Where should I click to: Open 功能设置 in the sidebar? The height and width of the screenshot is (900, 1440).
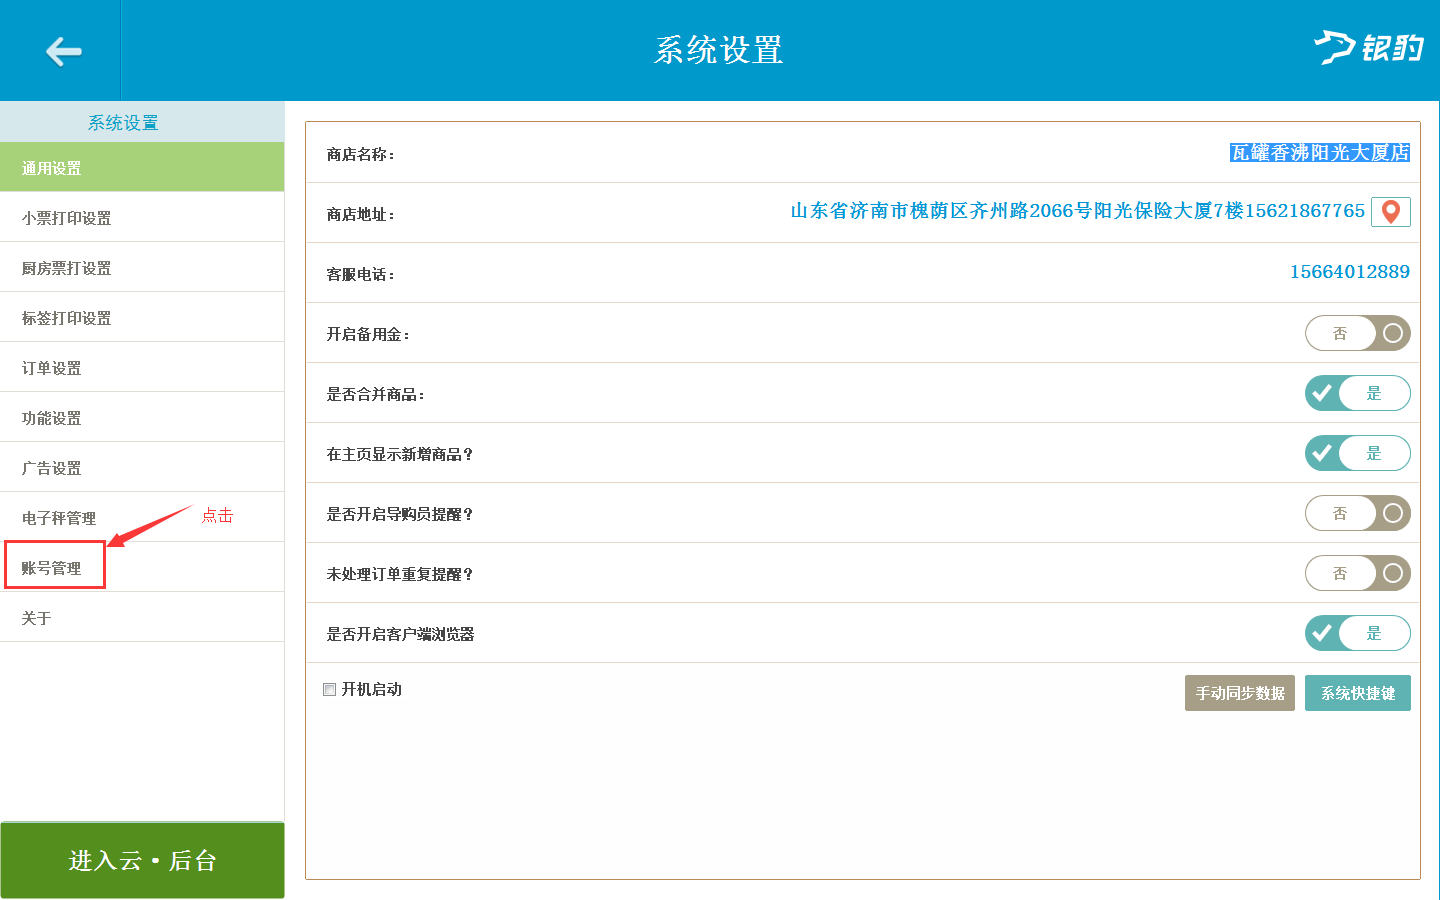(x=142, y=417)
